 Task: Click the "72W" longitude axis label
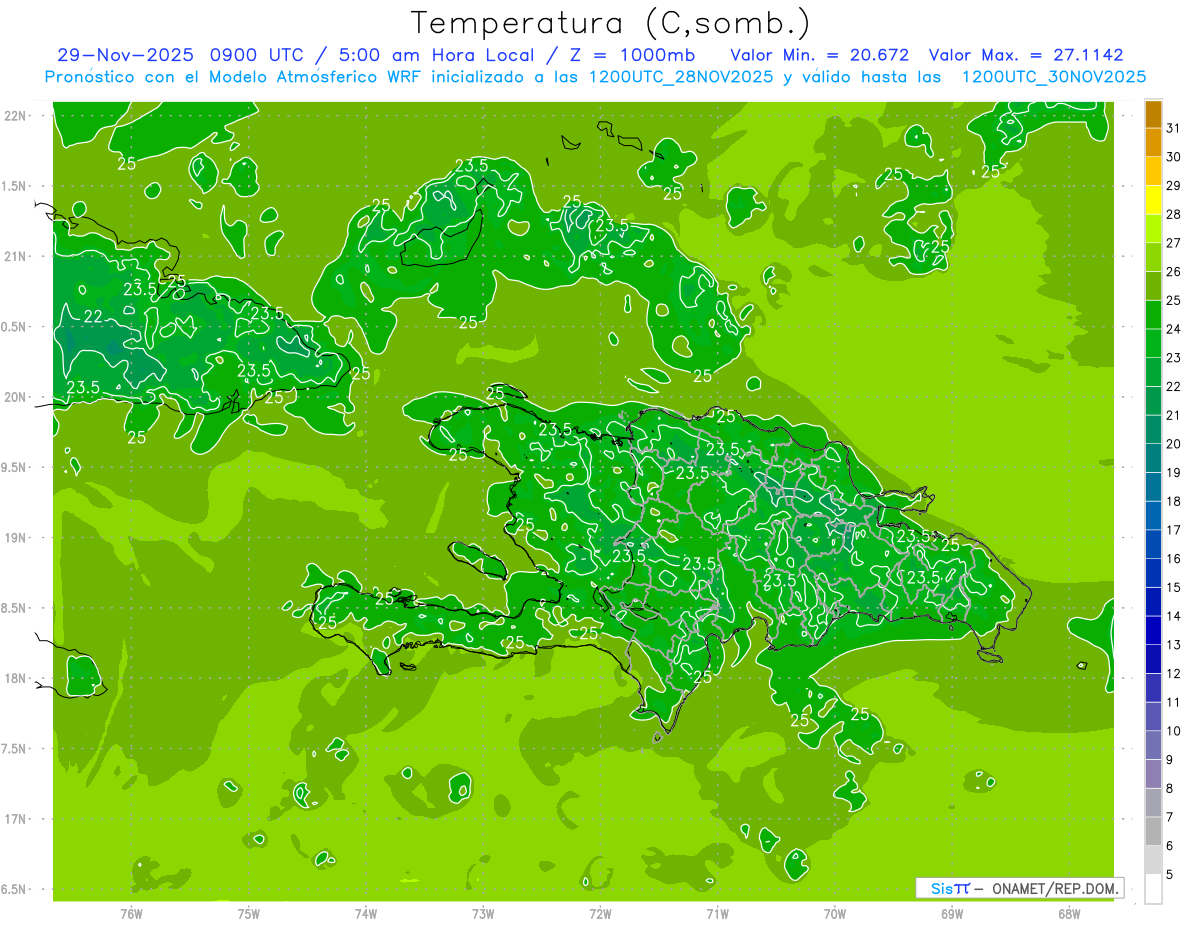point(600,913)
